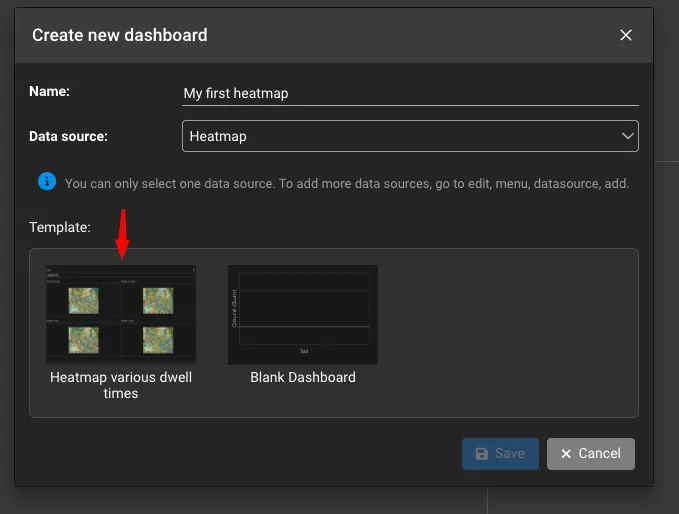Click the one data source info message
The width and height of the screenshot is (679, 514).
pyautogui.click(x=347, y=184)
